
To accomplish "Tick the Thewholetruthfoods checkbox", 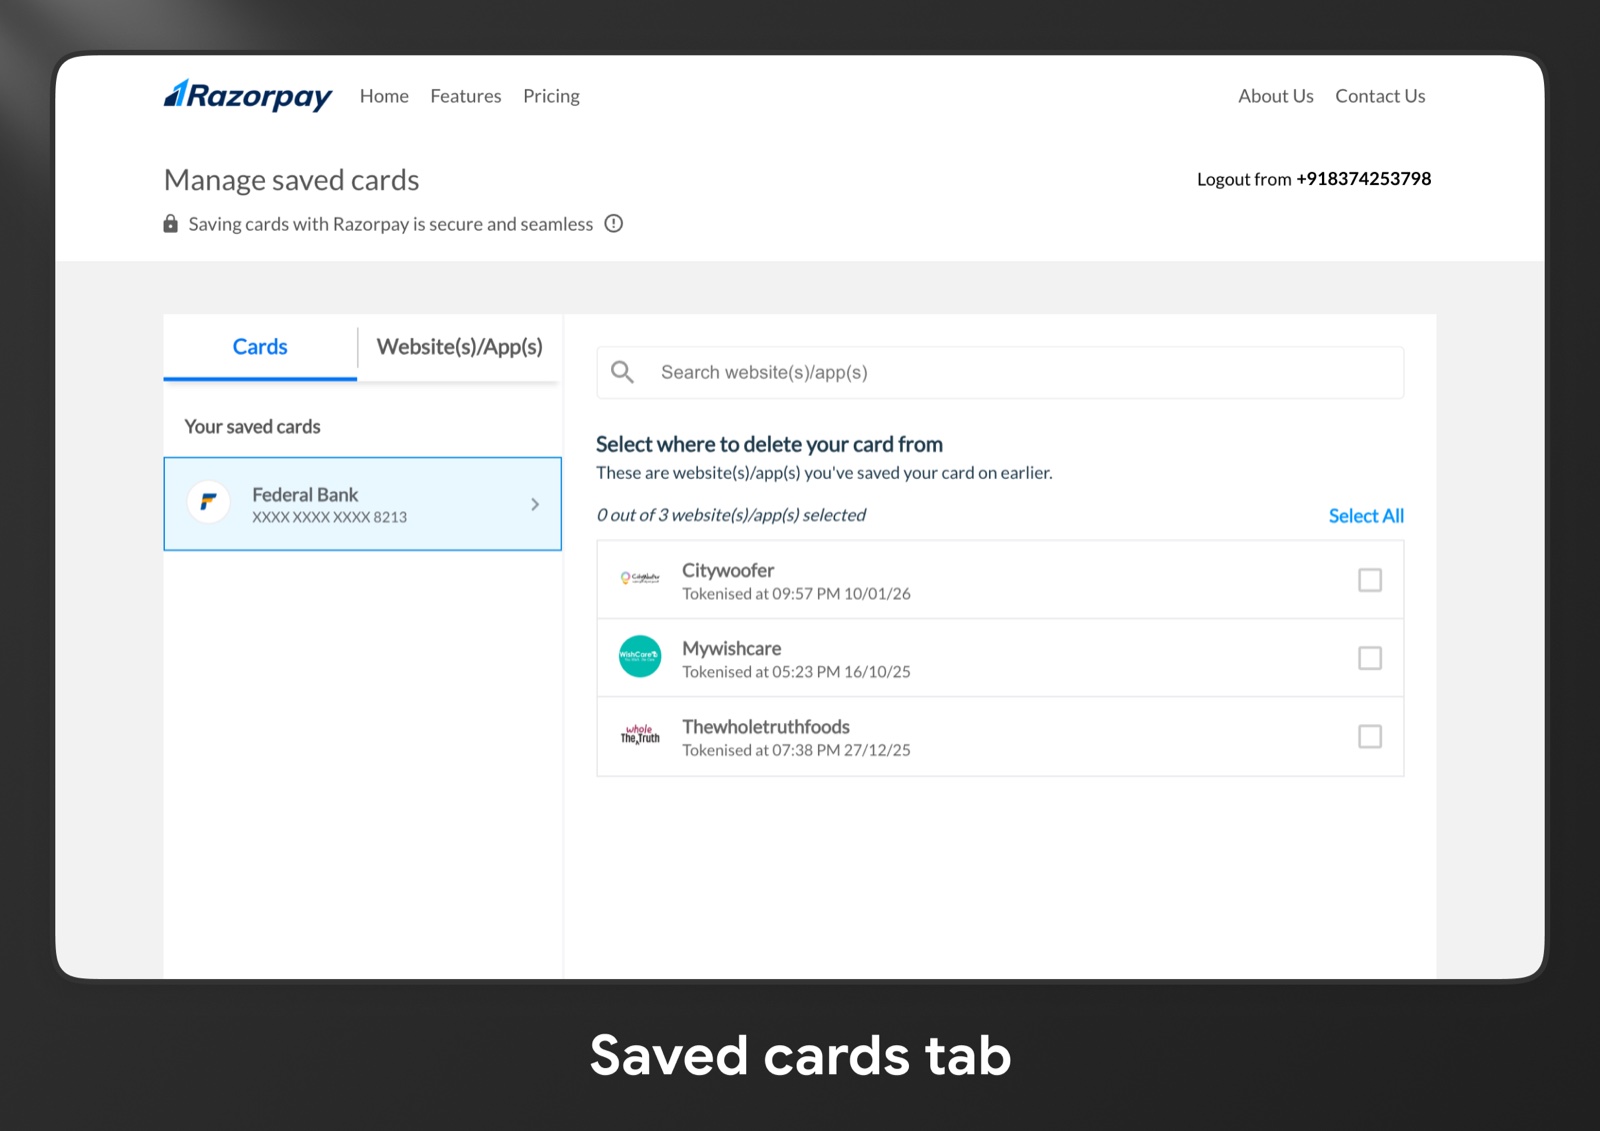I will pyautogui.click(x=1370, y=737).
